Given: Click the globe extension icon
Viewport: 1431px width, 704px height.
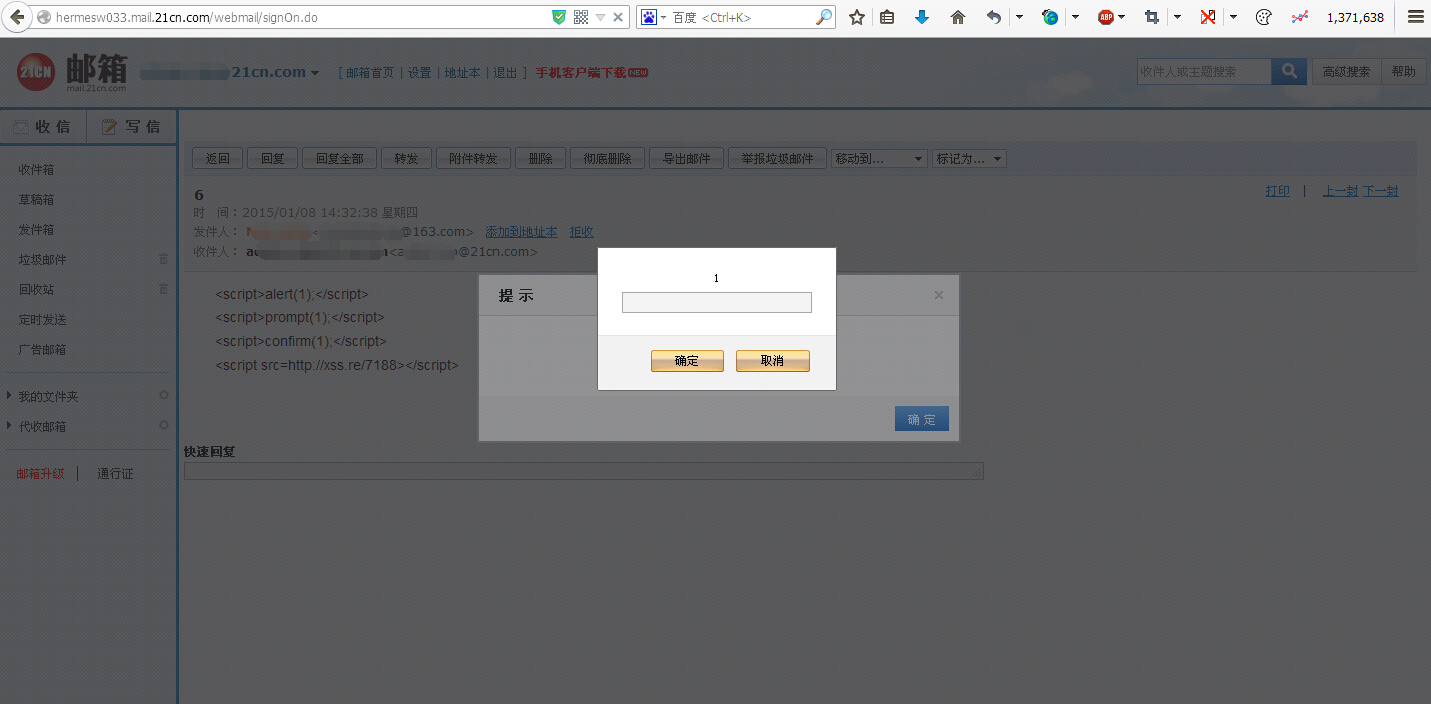Looking at the screenshot, I should pyautogui.click(x=1050, y=17).
